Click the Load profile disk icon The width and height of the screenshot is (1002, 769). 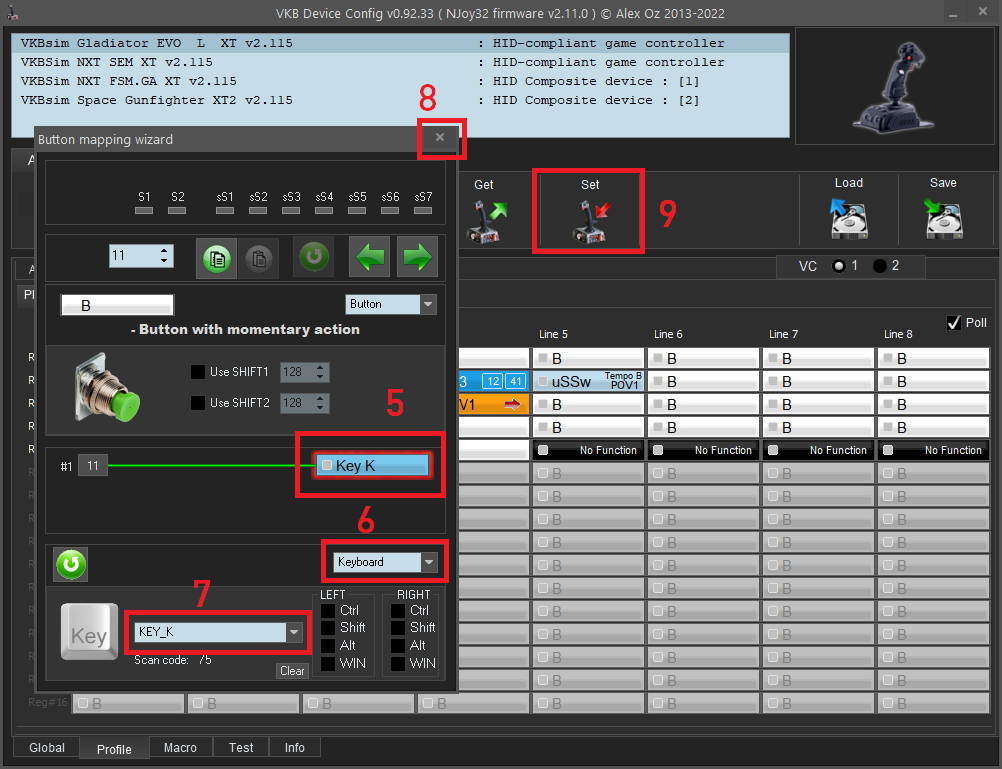[x=849, y=218]
